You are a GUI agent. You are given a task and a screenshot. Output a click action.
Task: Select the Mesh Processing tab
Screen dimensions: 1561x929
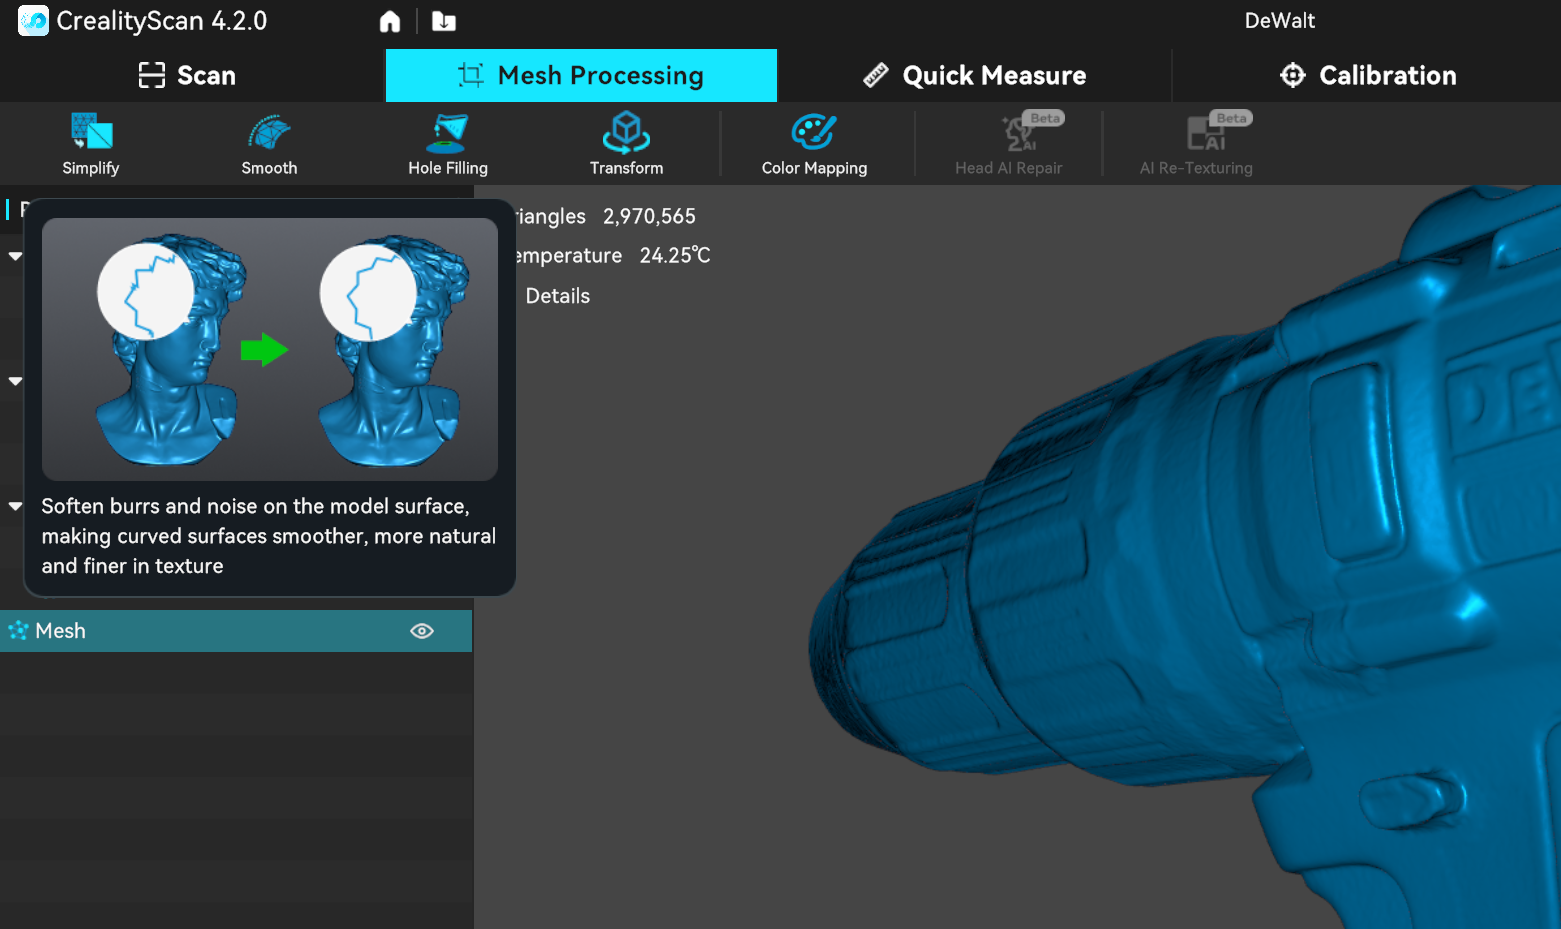click(581, 76)
